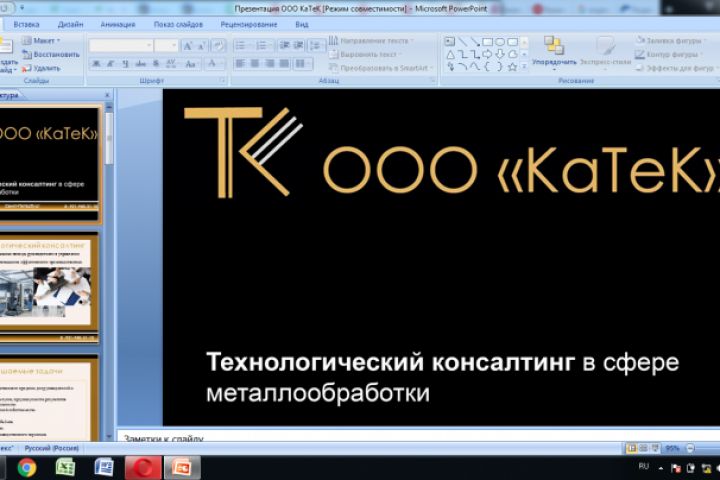This screenshot has width=720, height=480.
Task: Open the Insert (Вставка) tab
Action: (x=26, y=24)
